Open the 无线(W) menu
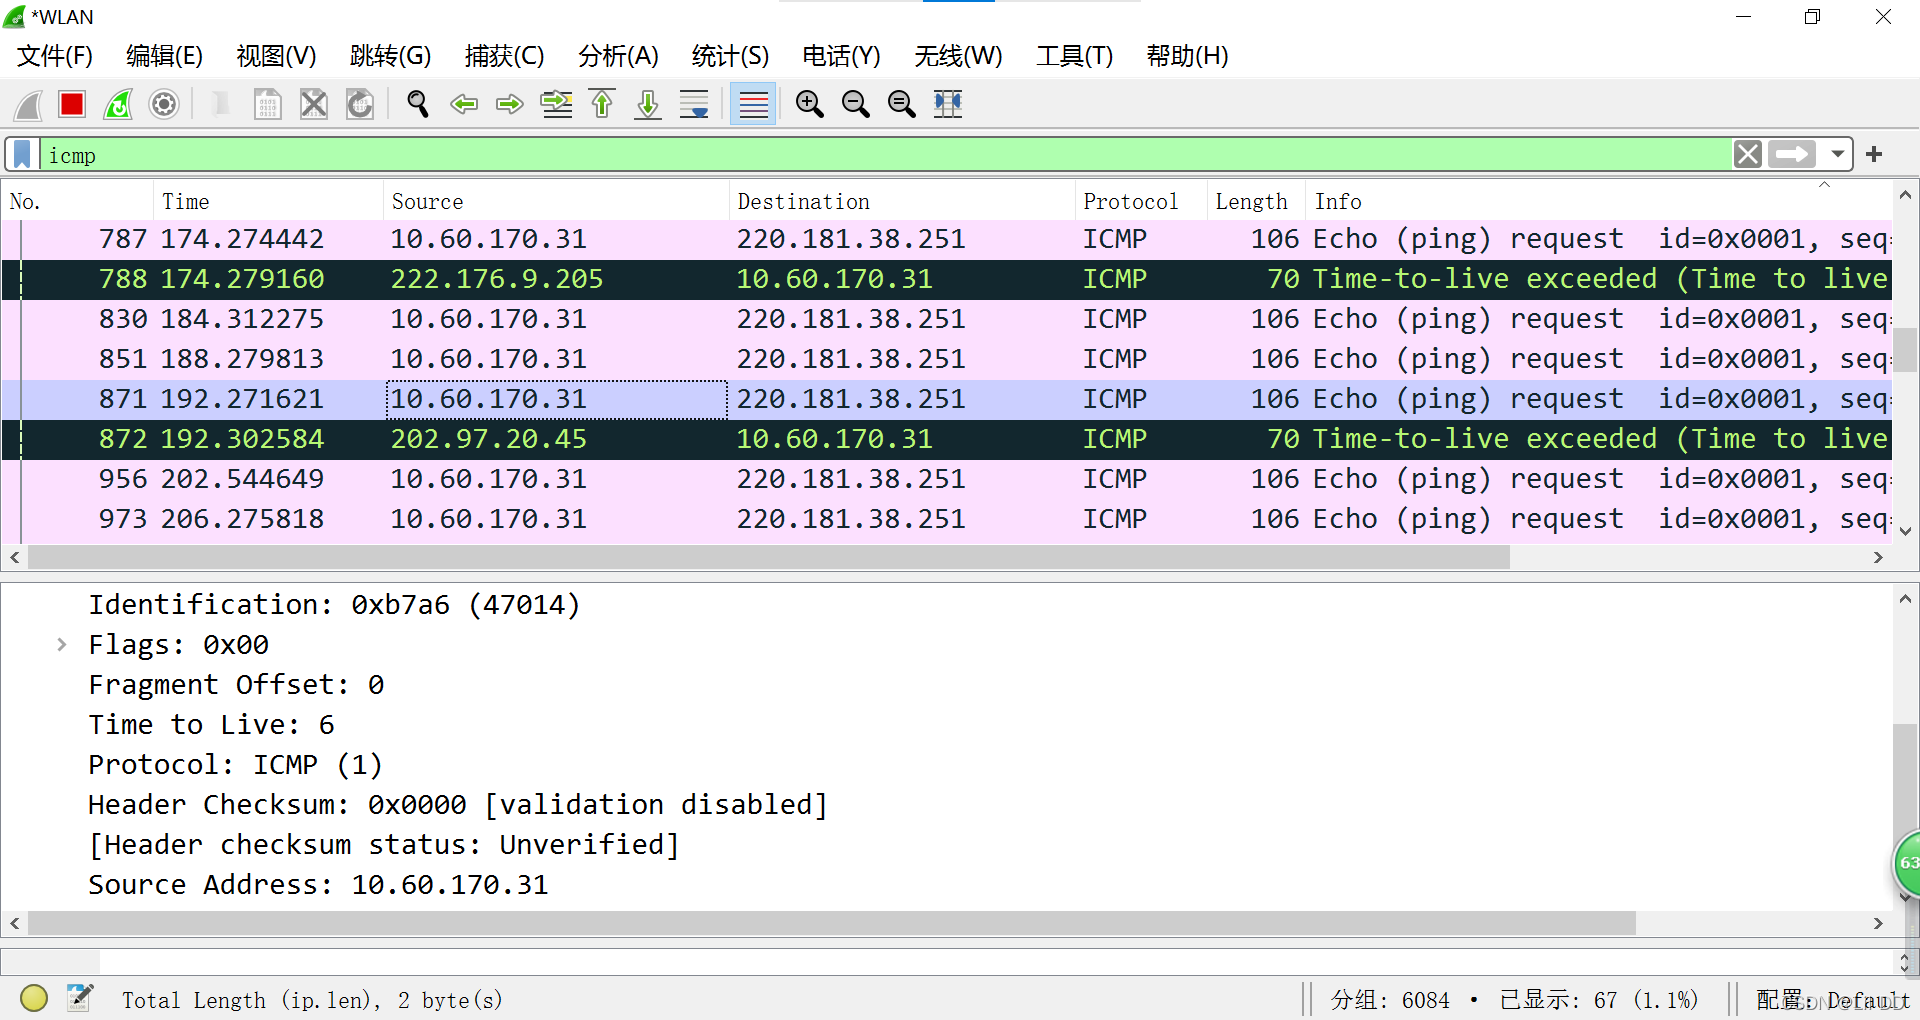The height and width of the screenshot is (1020, 1920). pos(958,56)
